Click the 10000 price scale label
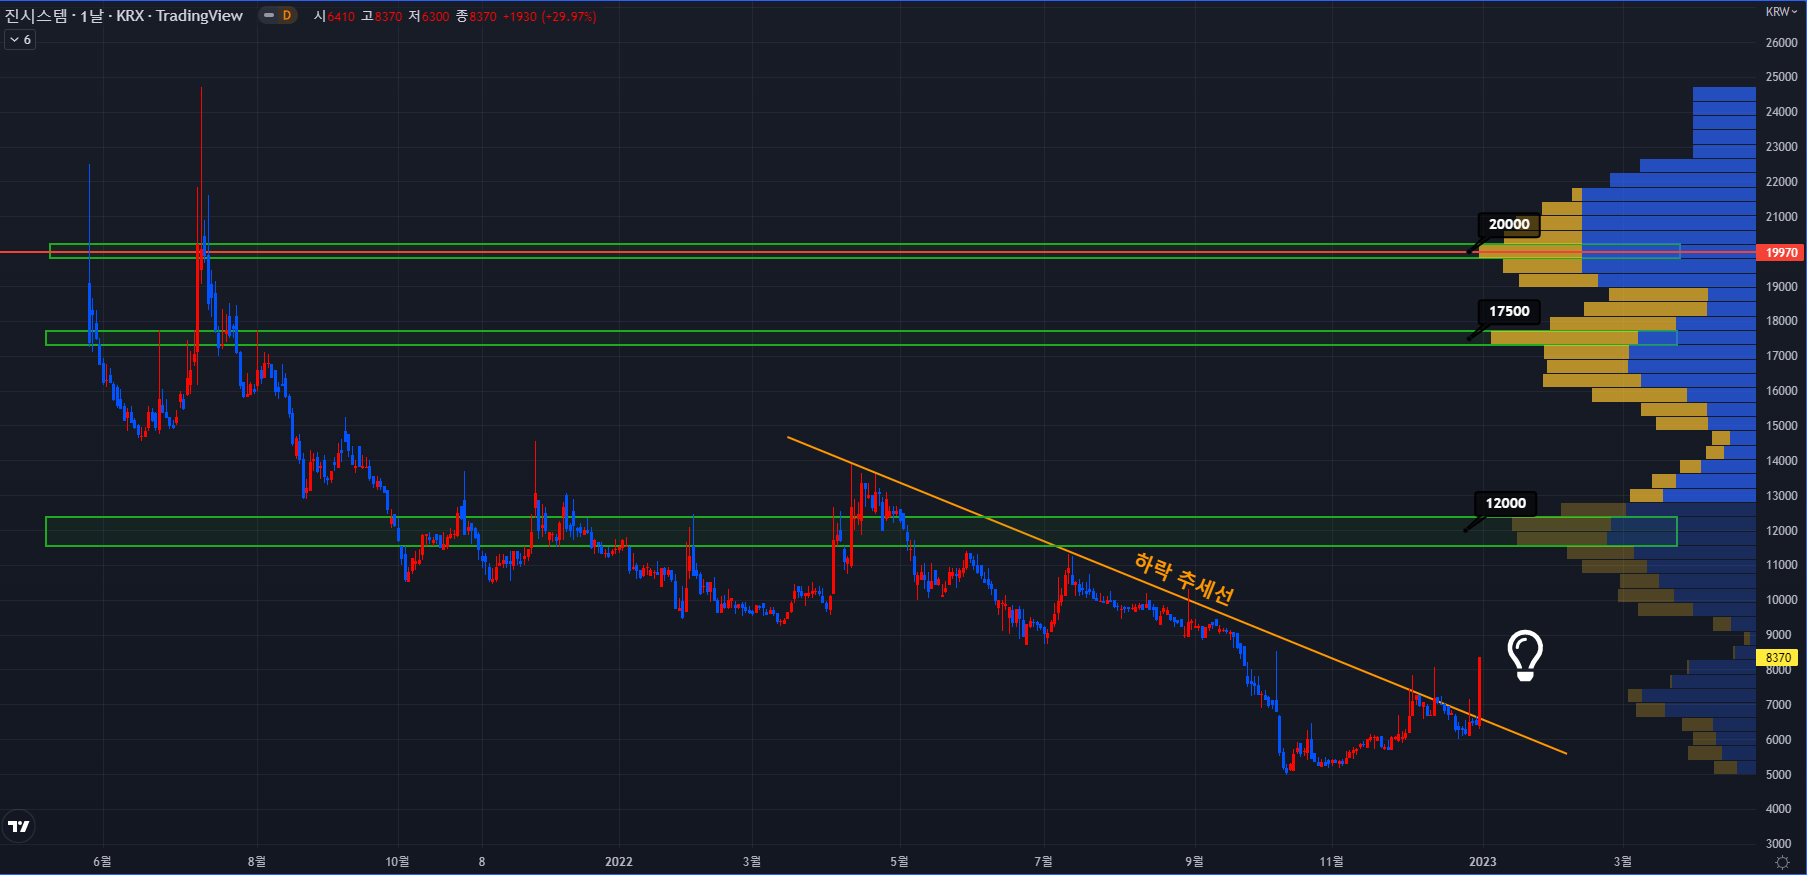 pyautogui.click(x=1781, y=600)
